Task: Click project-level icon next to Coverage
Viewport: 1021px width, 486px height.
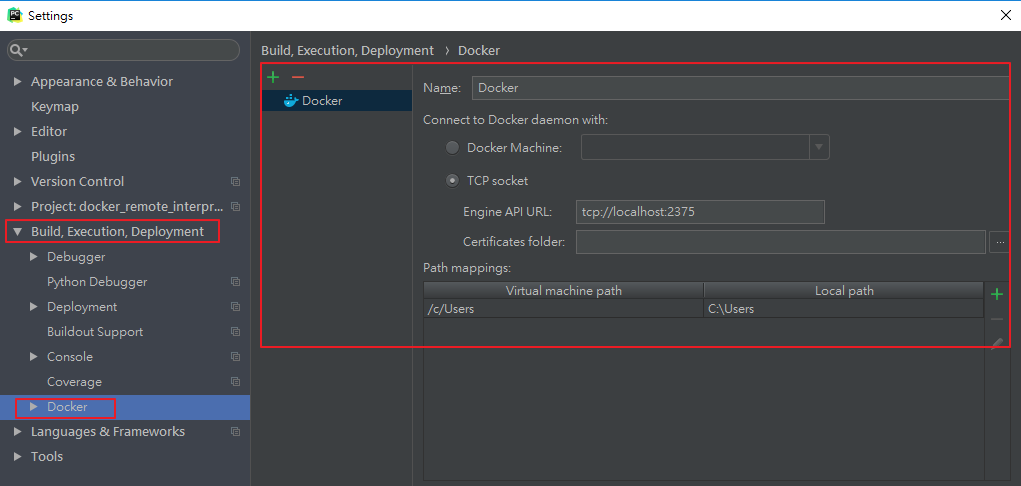Action: tap(236, 382)
